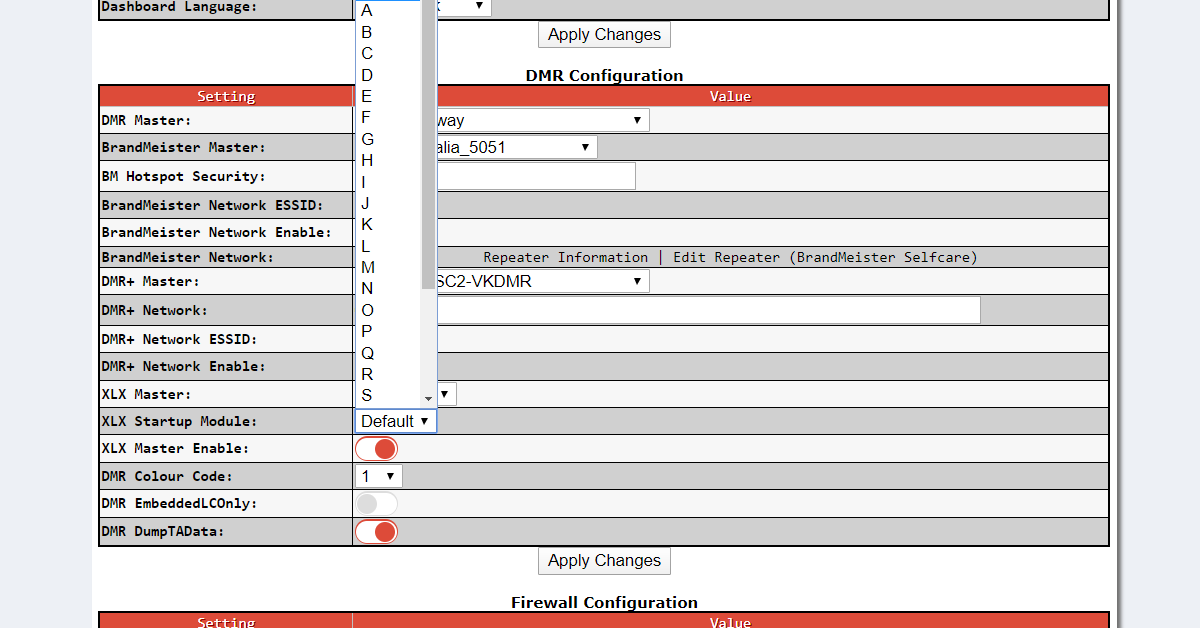
Task: Collapse the XLX Startup Module Default dropdown
Action: [x=396, y=421]
